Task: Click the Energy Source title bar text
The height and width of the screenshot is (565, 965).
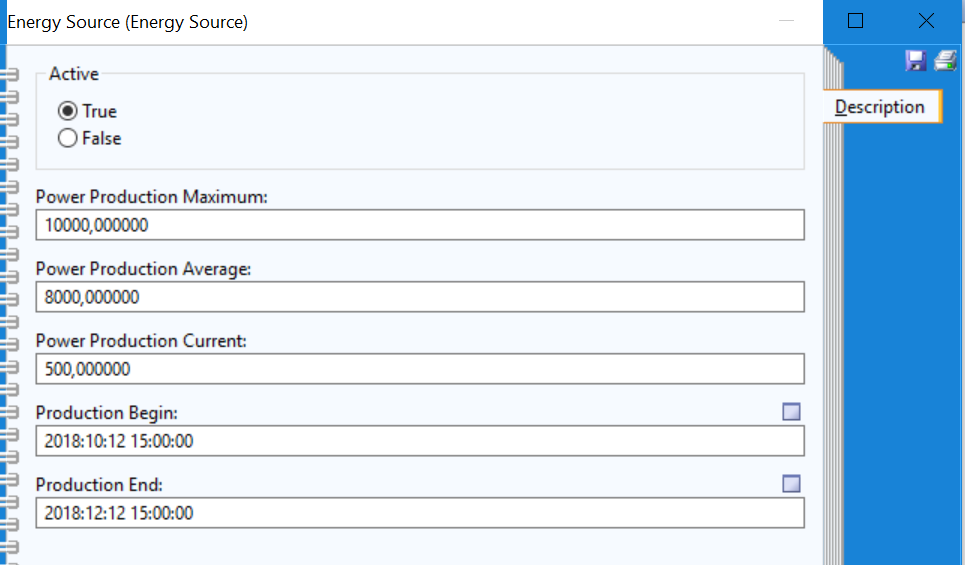Action: point(127,22)
